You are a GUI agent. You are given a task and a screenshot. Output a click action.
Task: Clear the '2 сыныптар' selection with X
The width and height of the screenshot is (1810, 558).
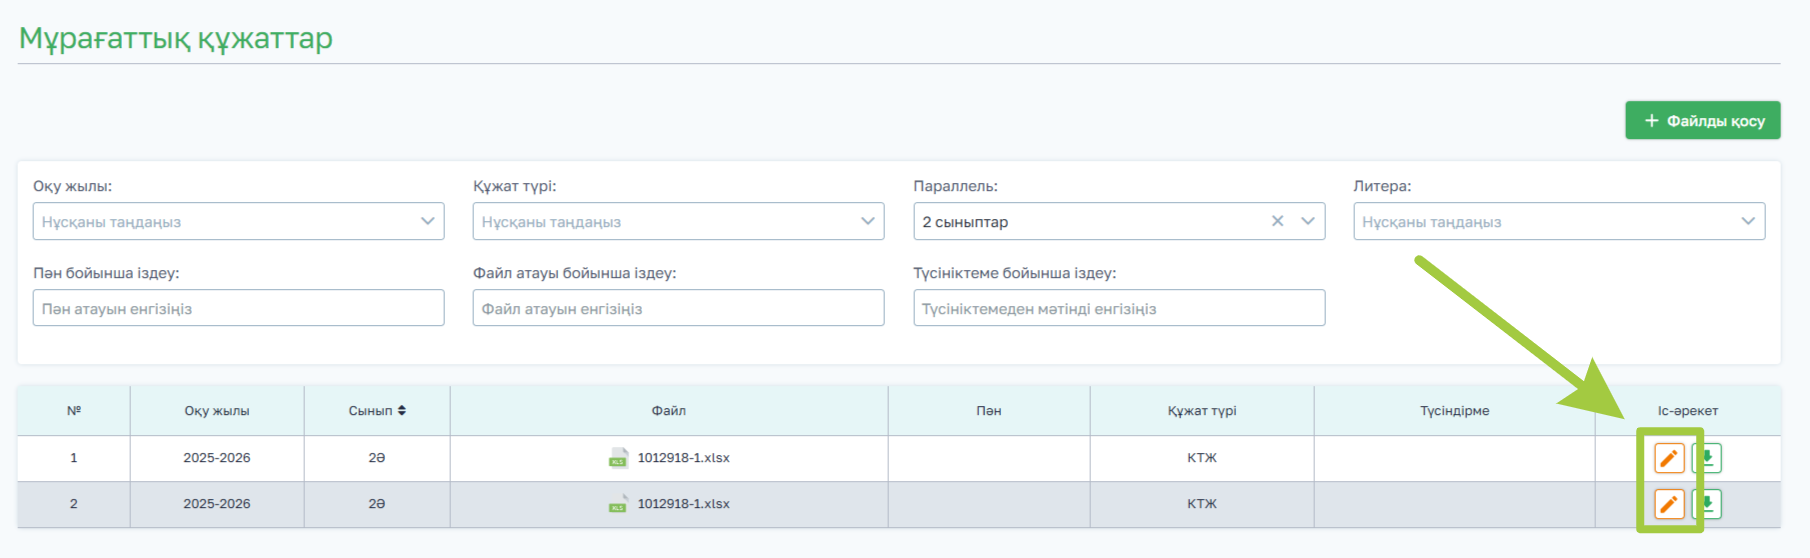(x=1277, y=221)
